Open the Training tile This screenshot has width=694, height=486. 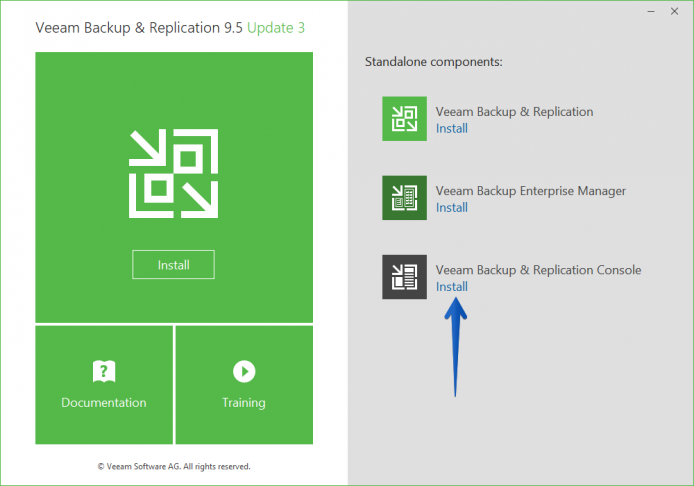244,385
